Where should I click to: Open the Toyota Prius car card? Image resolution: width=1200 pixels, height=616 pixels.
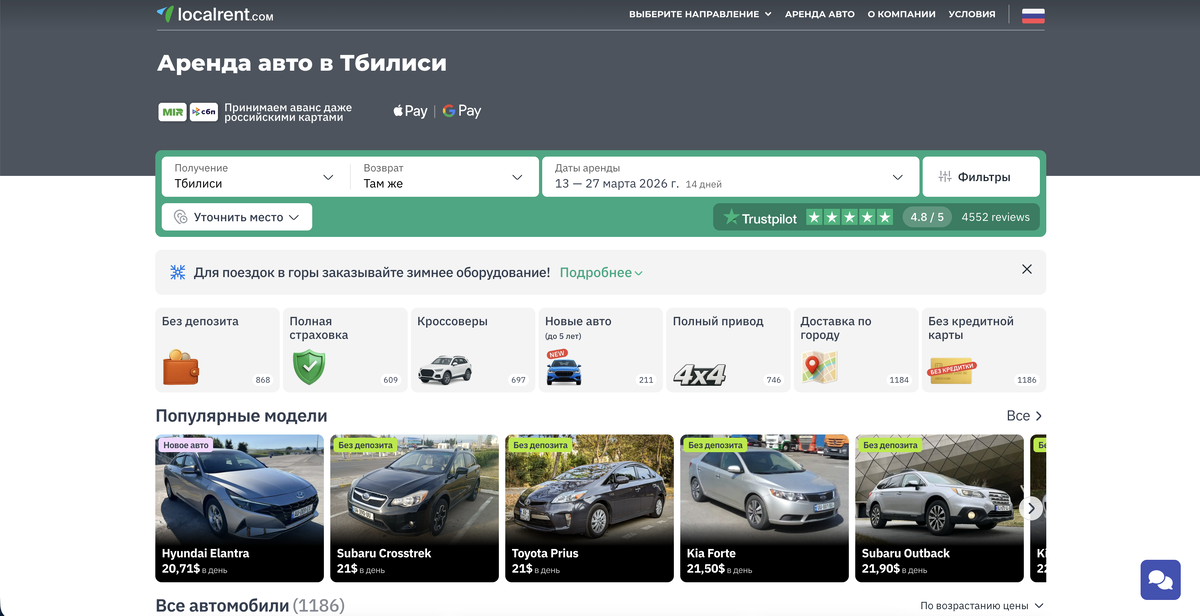589,508
